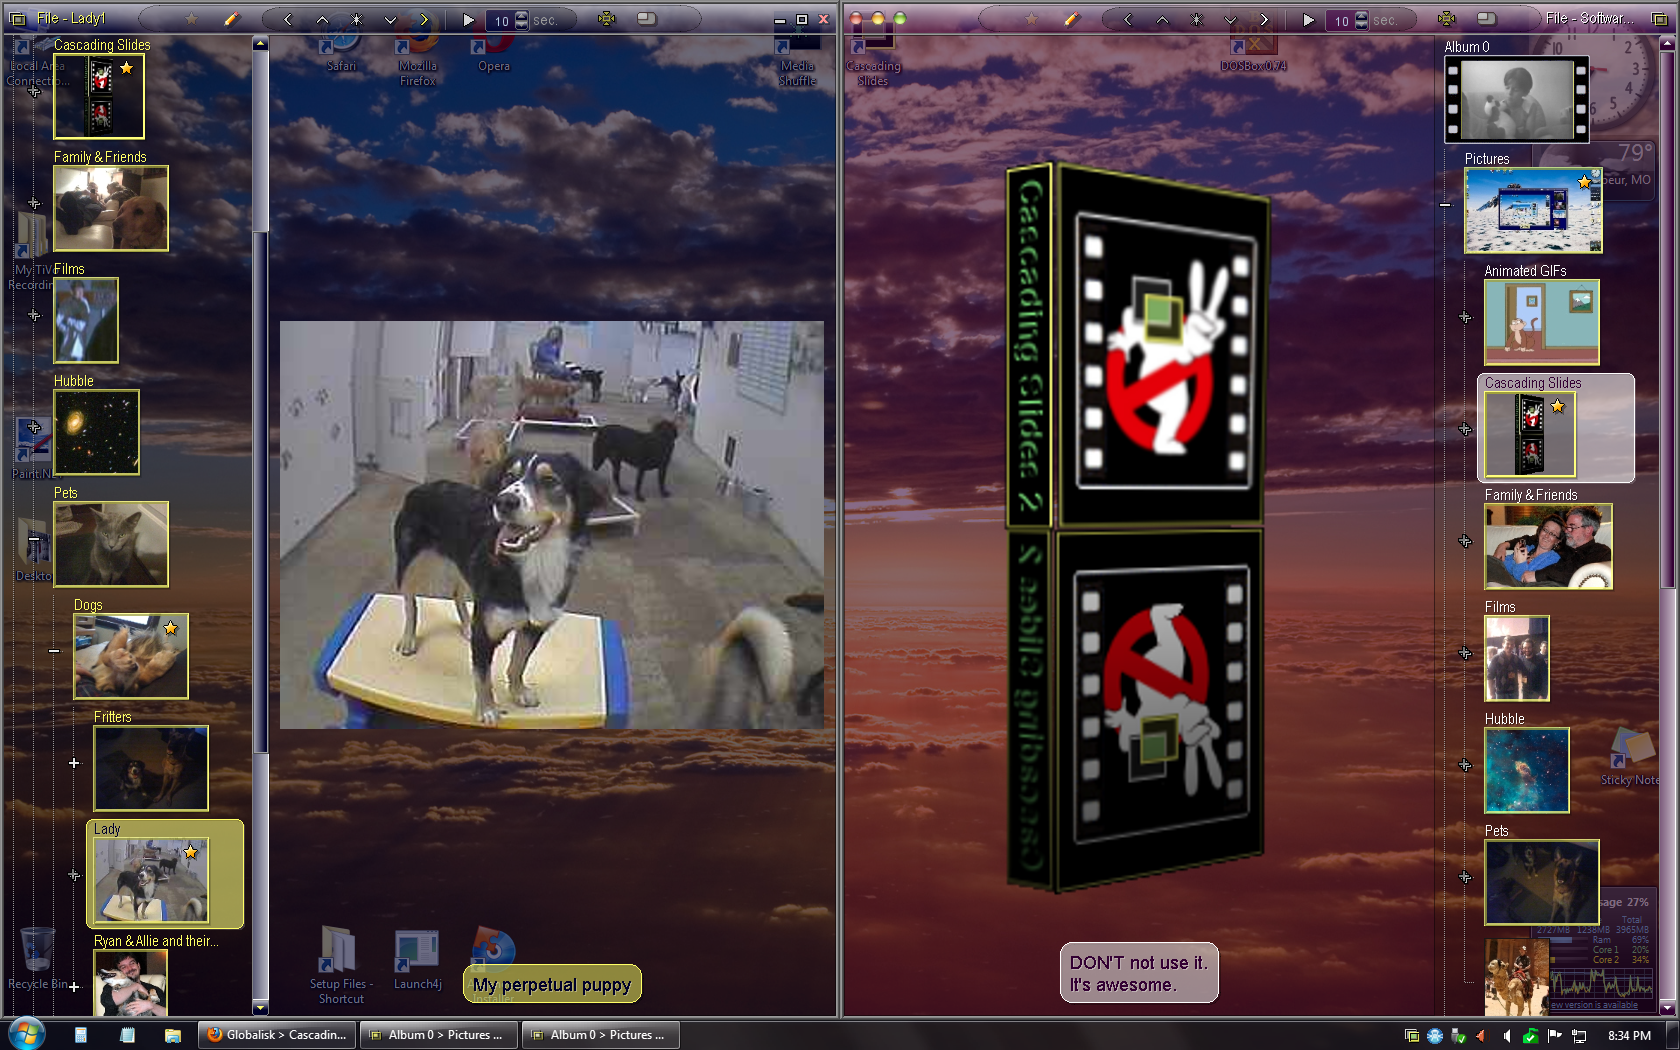Image resolution: width=1680 pixels, height=1050 pixels.
Task: Switch to Globalisk > Cascadin... taskbar button
Action: pyautogui.click(x=277, y=1035)
